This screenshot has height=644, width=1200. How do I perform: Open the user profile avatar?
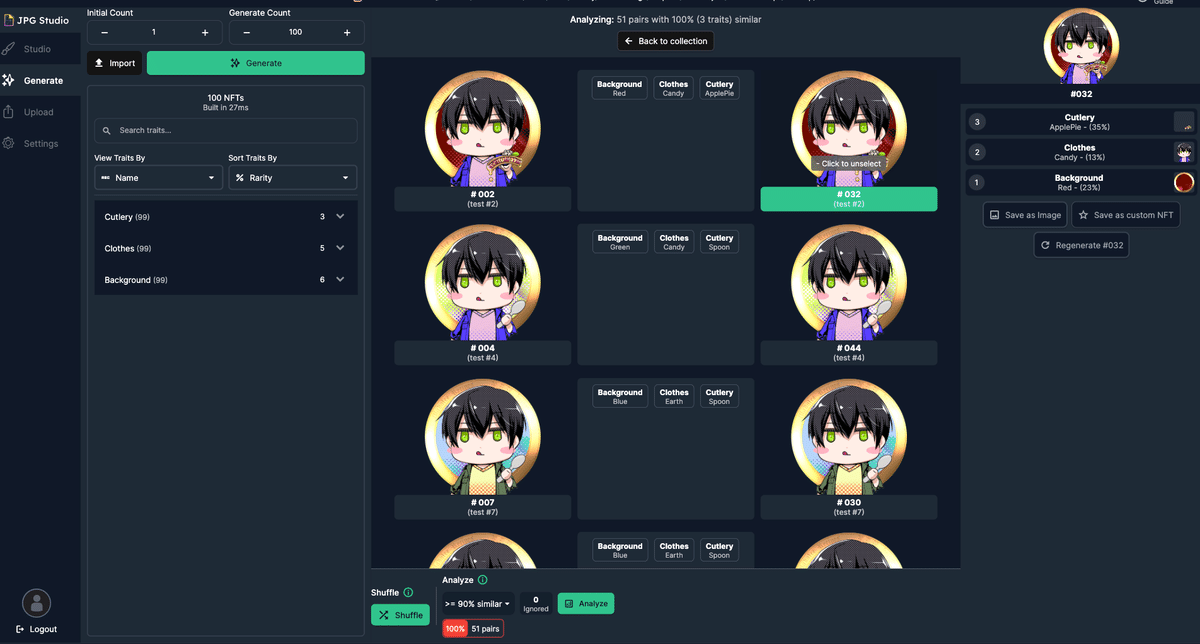coord(37,603)
